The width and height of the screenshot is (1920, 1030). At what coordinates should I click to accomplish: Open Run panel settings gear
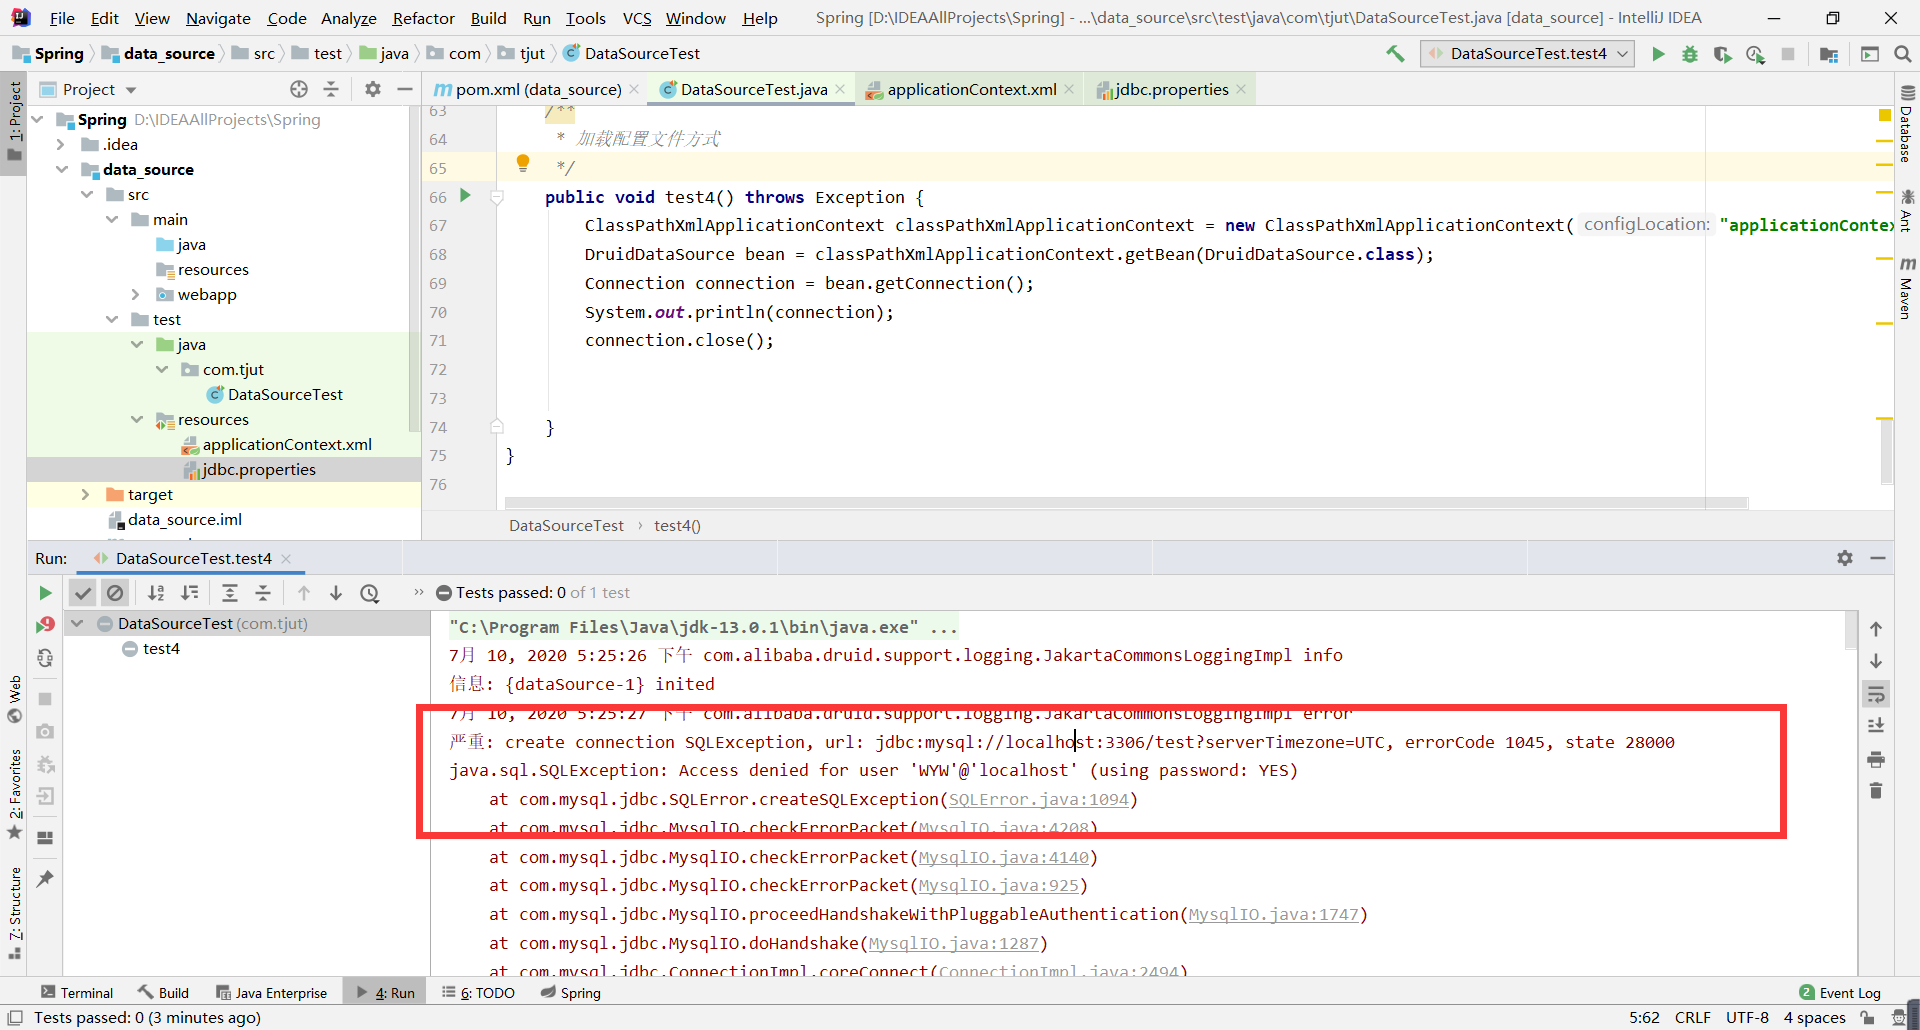1845,558
